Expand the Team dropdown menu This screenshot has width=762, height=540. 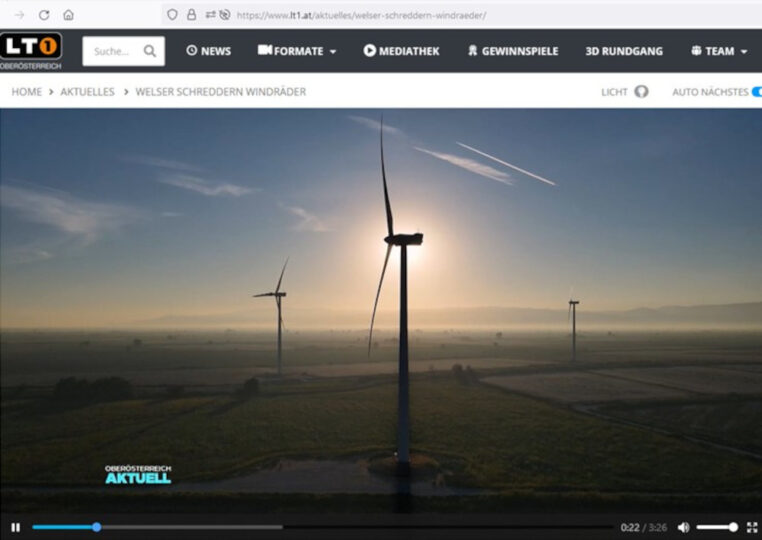pyautogui.click(x=719, y=51)
